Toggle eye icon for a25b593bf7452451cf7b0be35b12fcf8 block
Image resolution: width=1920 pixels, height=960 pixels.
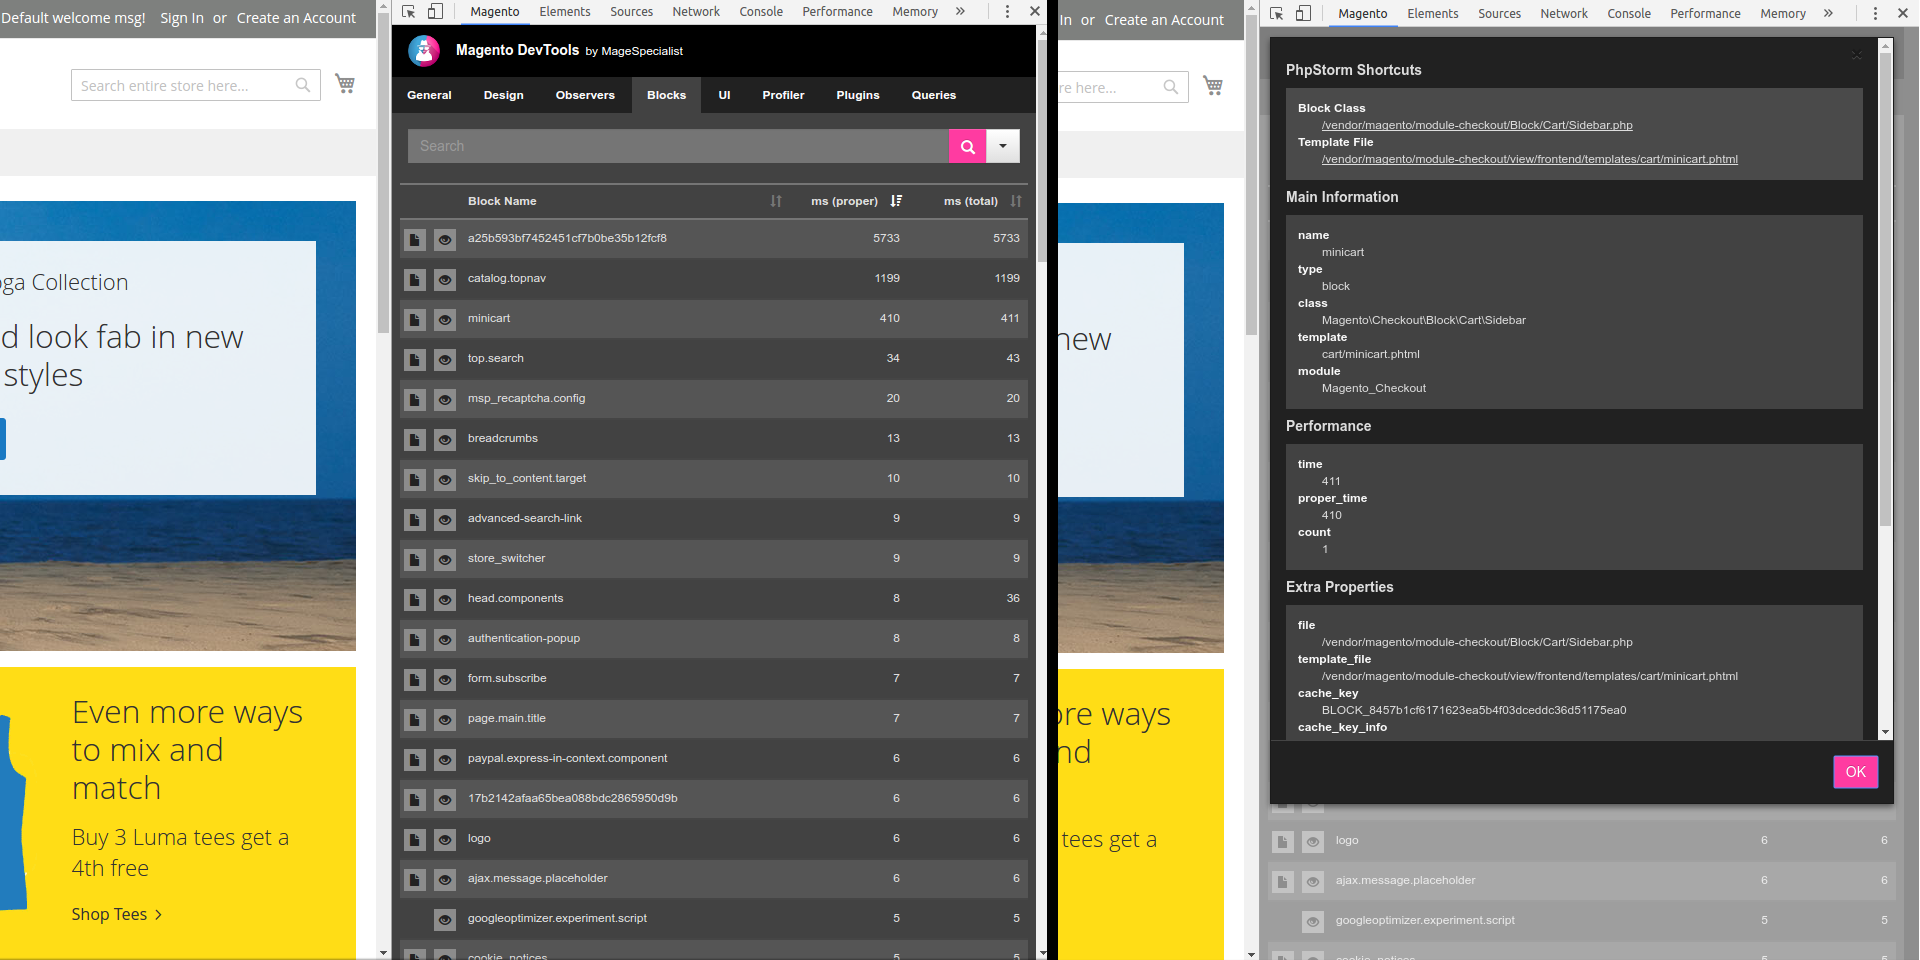point(445,239)
